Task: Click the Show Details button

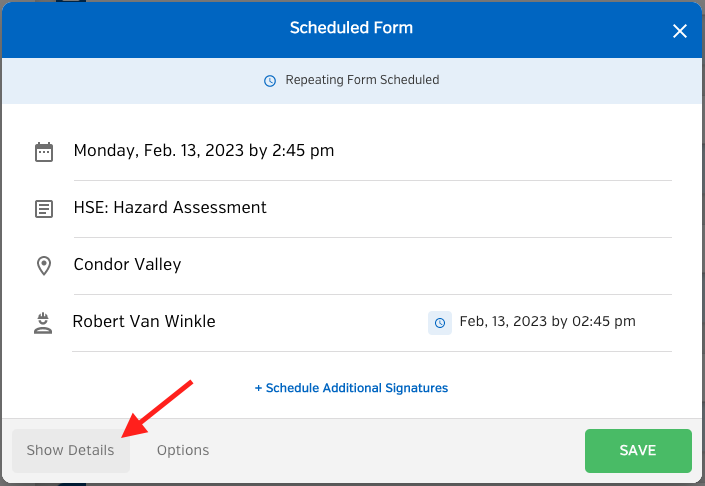Action: click(71, 450)
